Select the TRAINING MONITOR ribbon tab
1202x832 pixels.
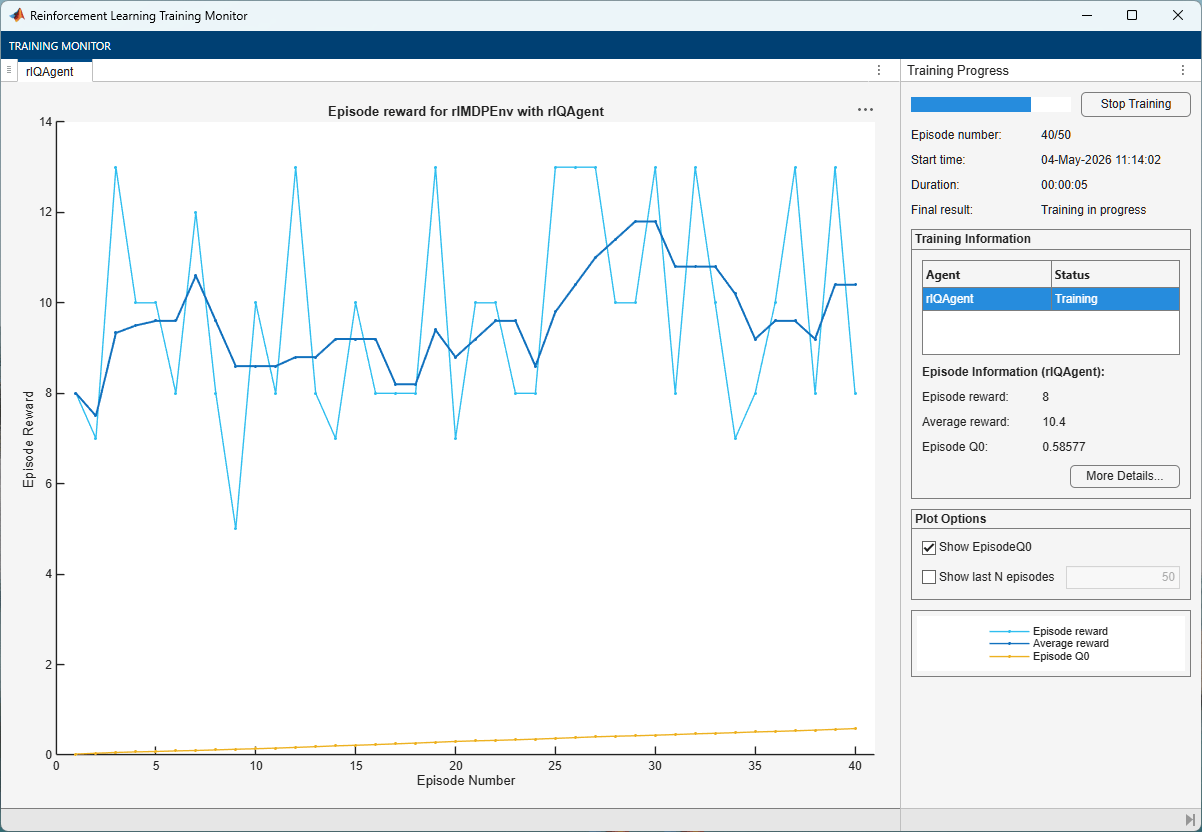(x=60, y=46)
